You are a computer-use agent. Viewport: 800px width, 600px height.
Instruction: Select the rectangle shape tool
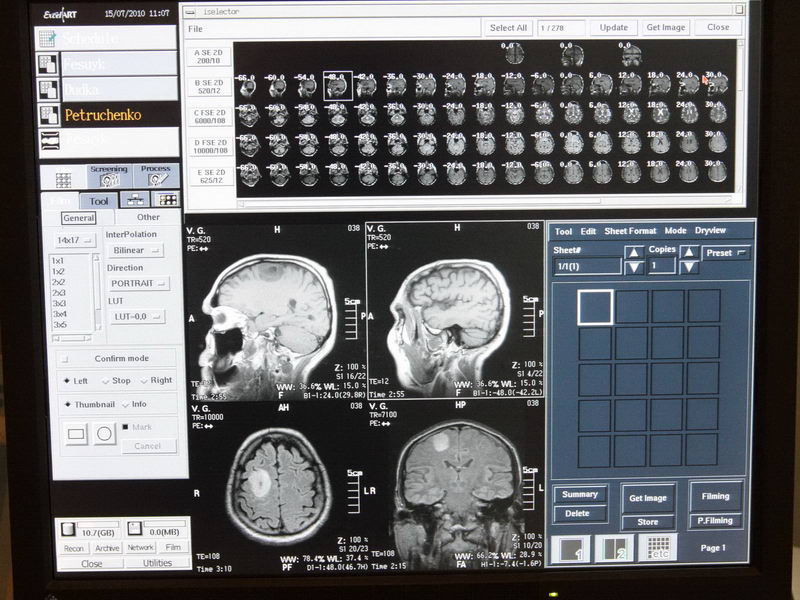(x=76, y=434)
